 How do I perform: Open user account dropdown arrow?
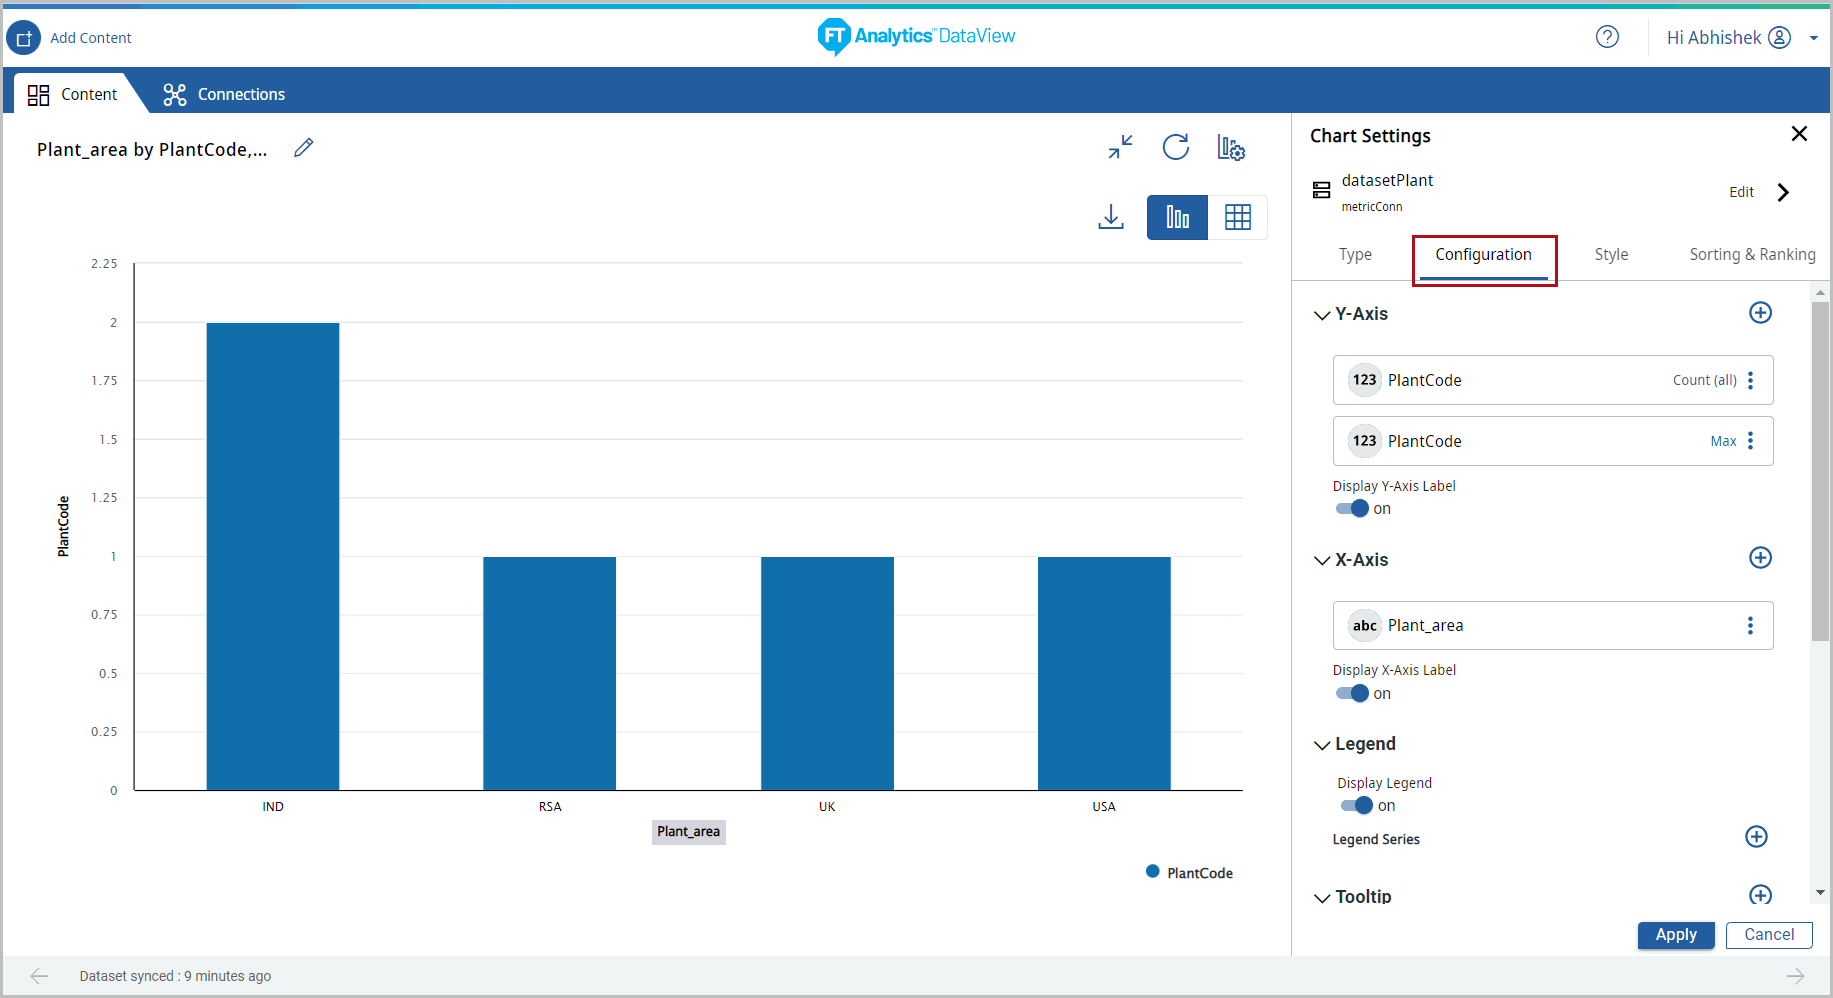click(x=1813, y=38)
